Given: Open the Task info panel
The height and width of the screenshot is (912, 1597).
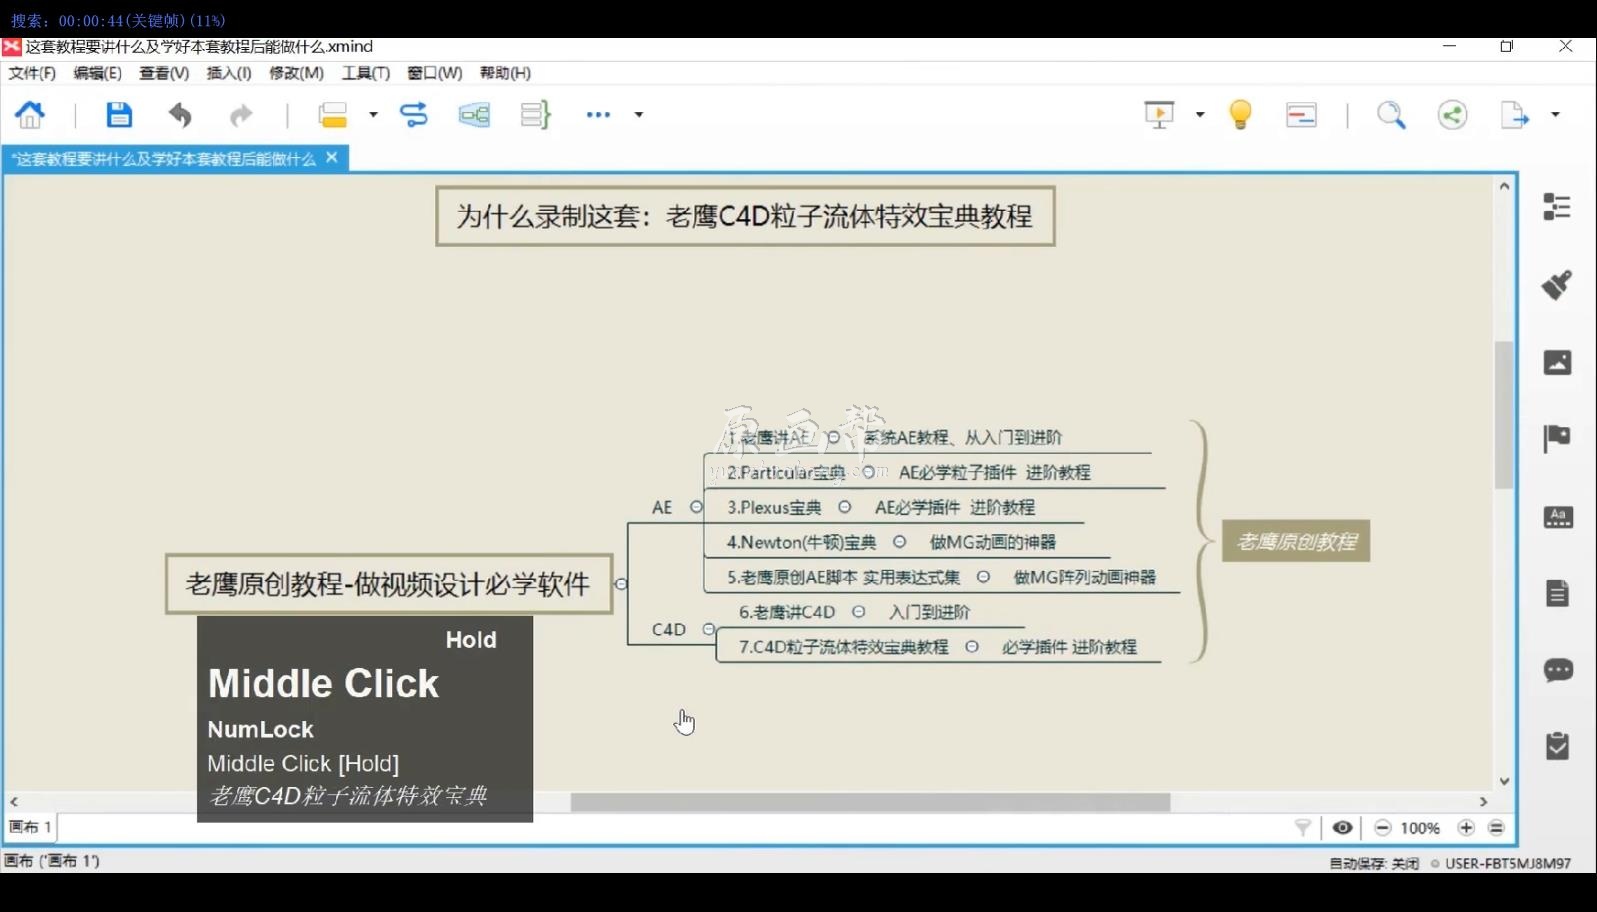Looking at the screenshot, I should [x=1558, y=746].
